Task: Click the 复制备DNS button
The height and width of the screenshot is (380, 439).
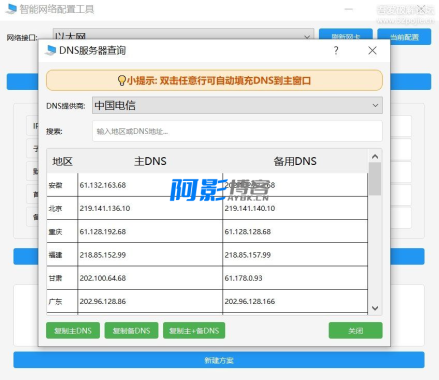Action: (x=131, y=330)
